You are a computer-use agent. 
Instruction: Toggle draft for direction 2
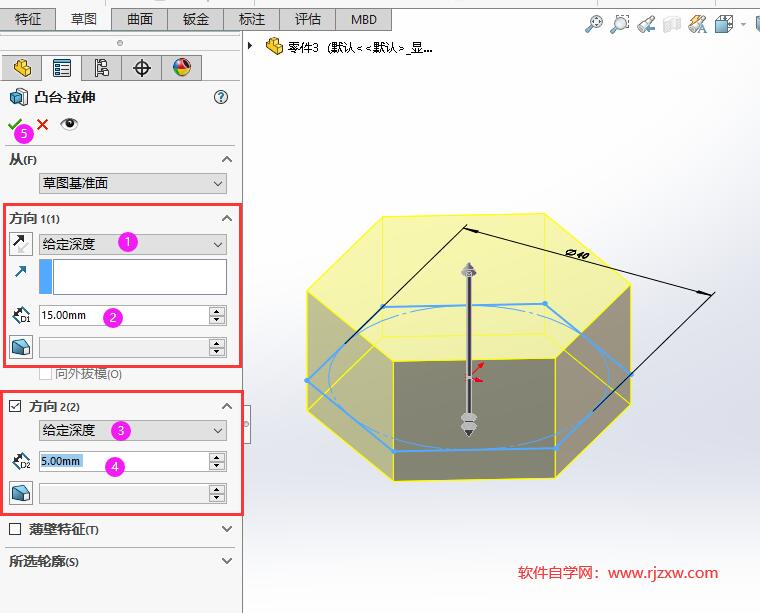(21, 493)
